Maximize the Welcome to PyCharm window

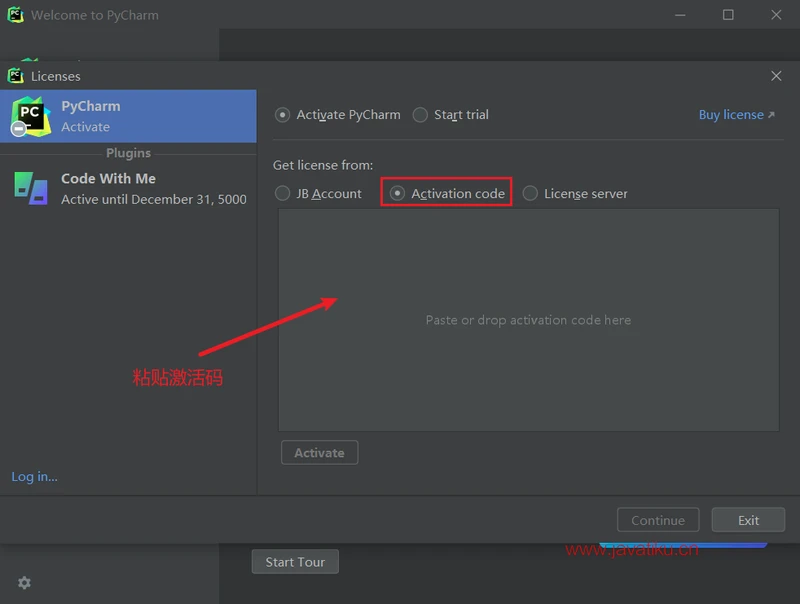point(728,15)
